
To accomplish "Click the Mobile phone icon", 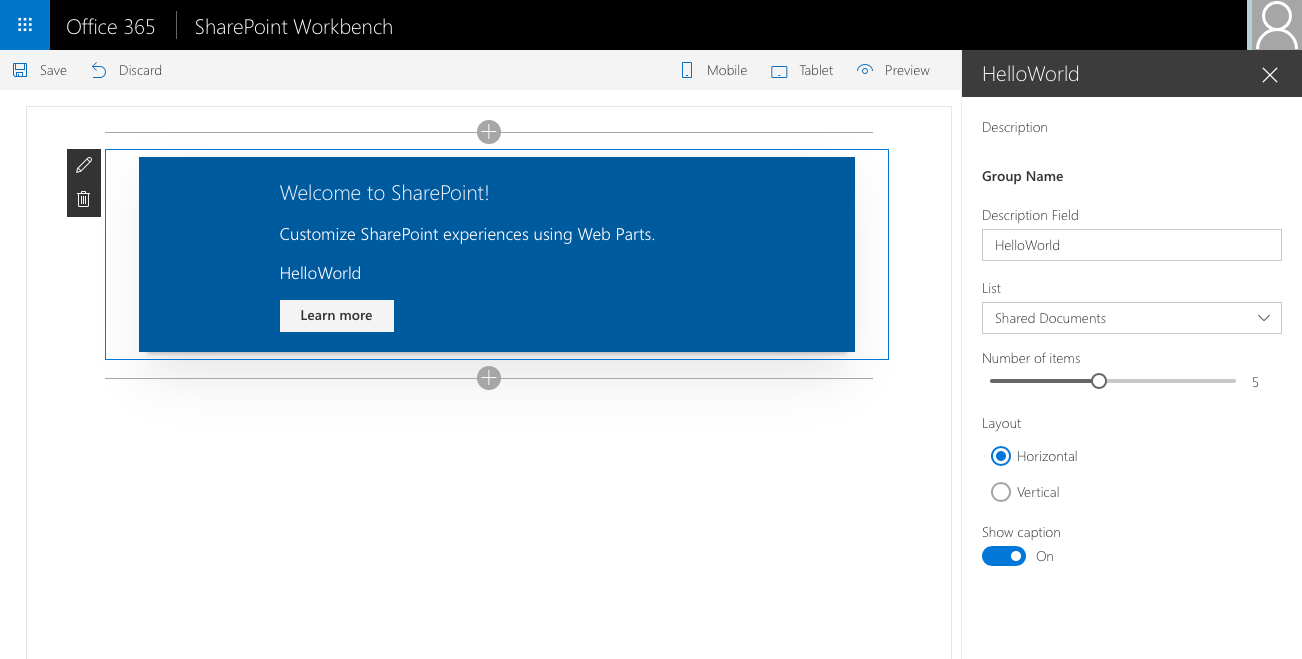I will pos(687,70).
